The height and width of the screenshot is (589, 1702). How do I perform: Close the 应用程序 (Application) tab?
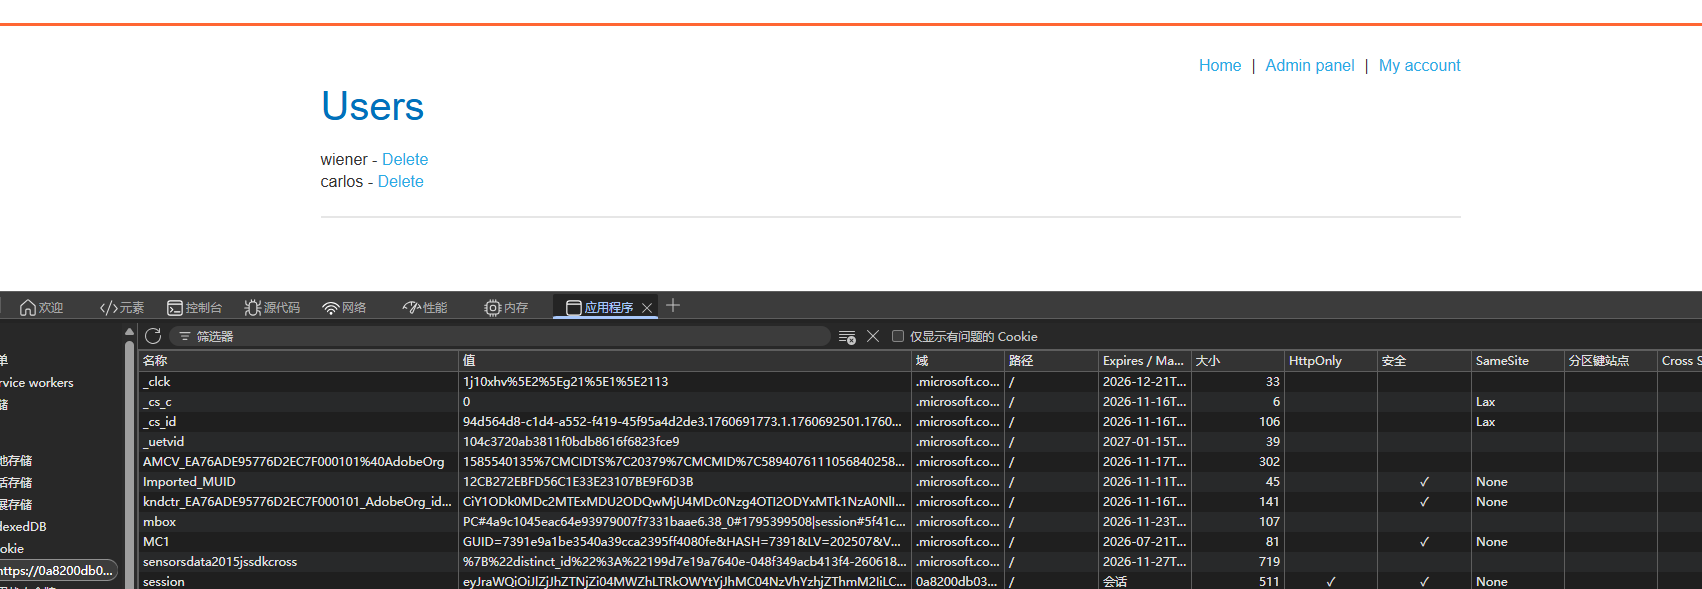[x=647, y=308]
